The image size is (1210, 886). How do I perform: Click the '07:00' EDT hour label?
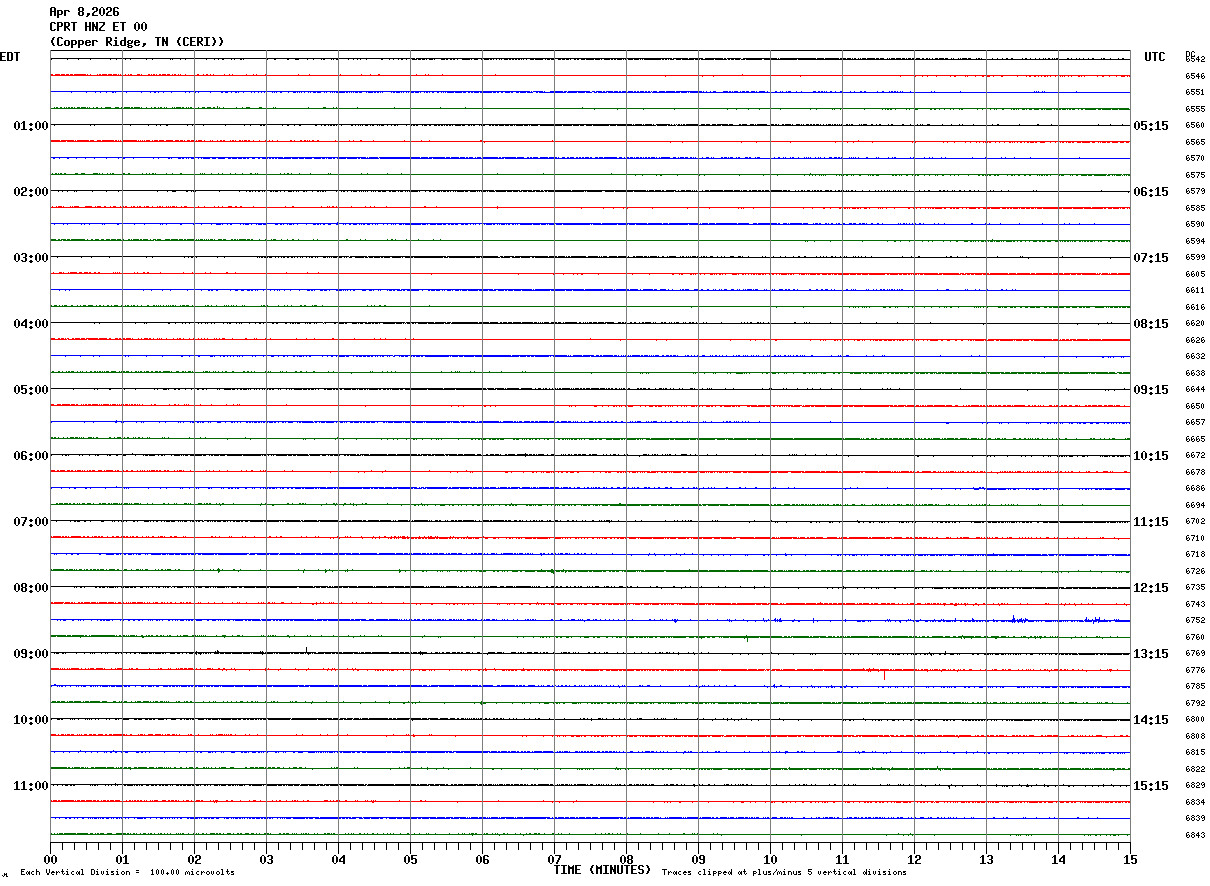30,522
